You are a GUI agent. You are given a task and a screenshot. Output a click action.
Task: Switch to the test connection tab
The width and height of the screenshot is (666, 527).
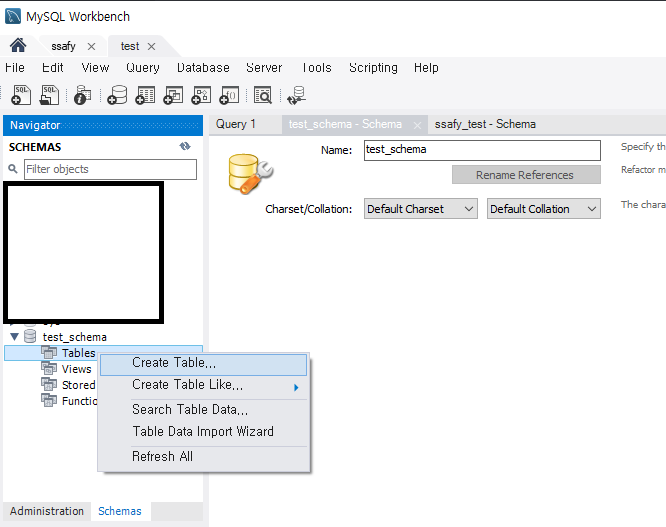[130, 46]
